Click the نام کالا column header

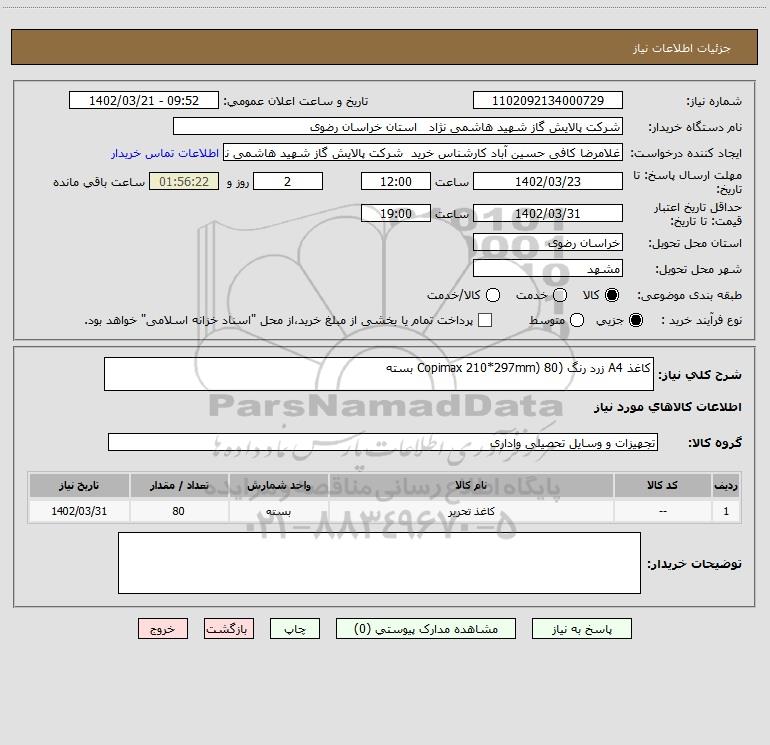coord(471,485)
